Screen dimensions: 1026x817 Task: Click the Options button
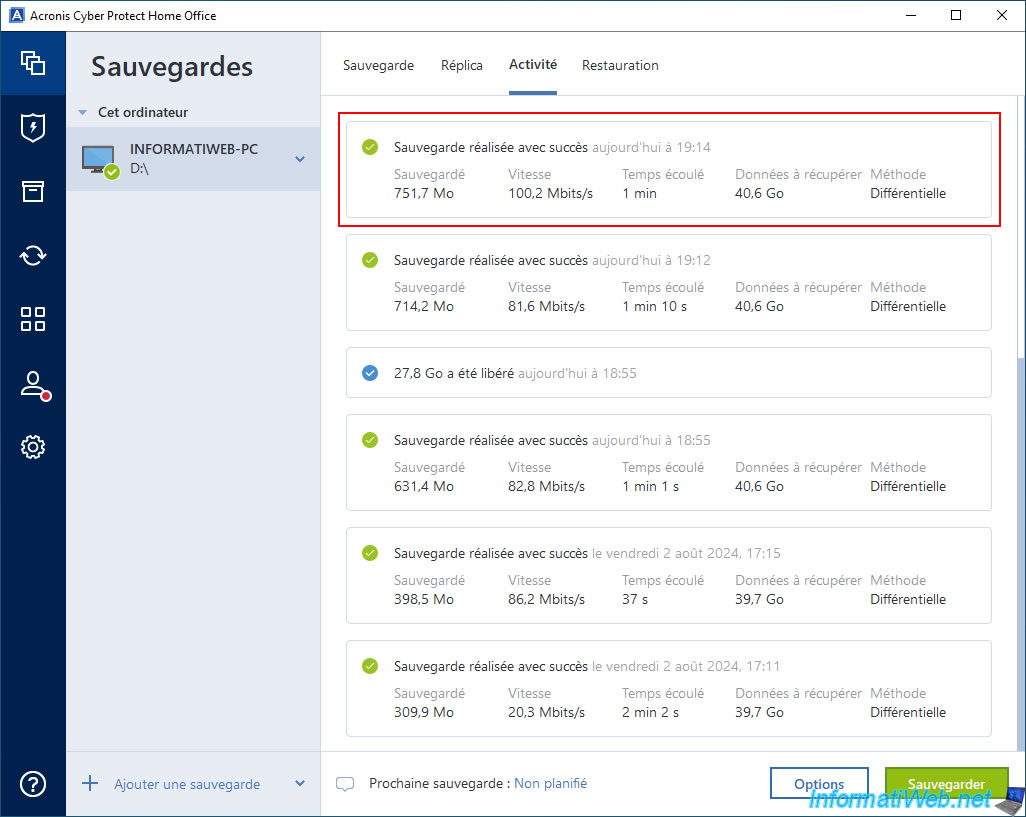tap(819, 783)
